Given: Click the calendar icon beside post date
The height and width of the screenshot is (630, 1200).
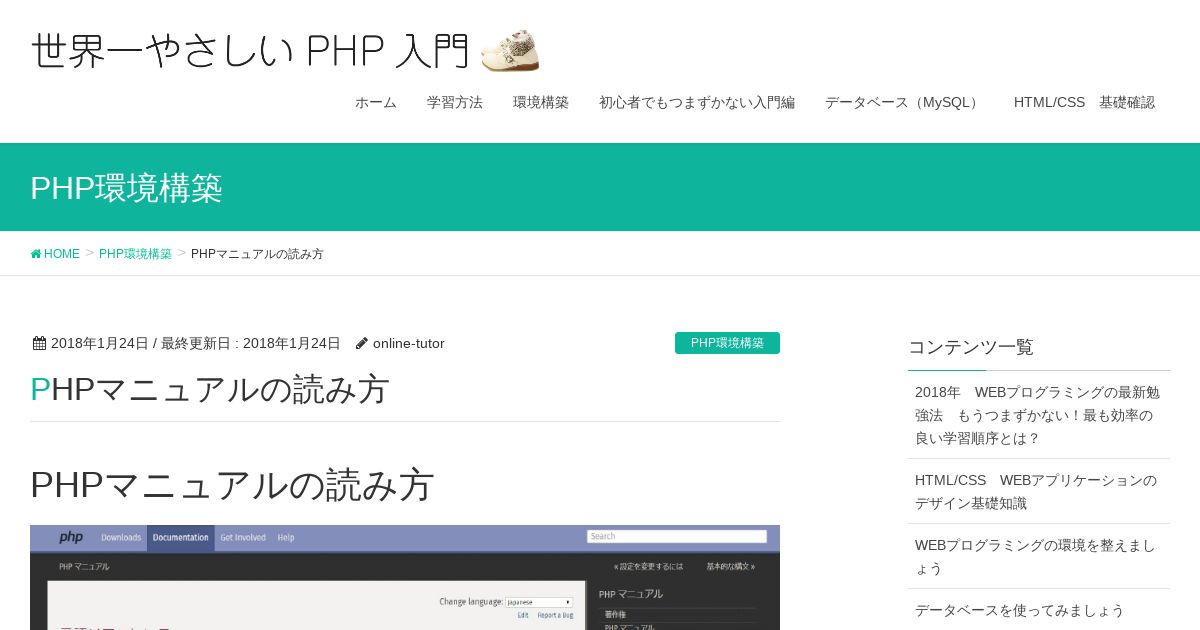Looking at the screenshot, I should click(x=39, y=343).
